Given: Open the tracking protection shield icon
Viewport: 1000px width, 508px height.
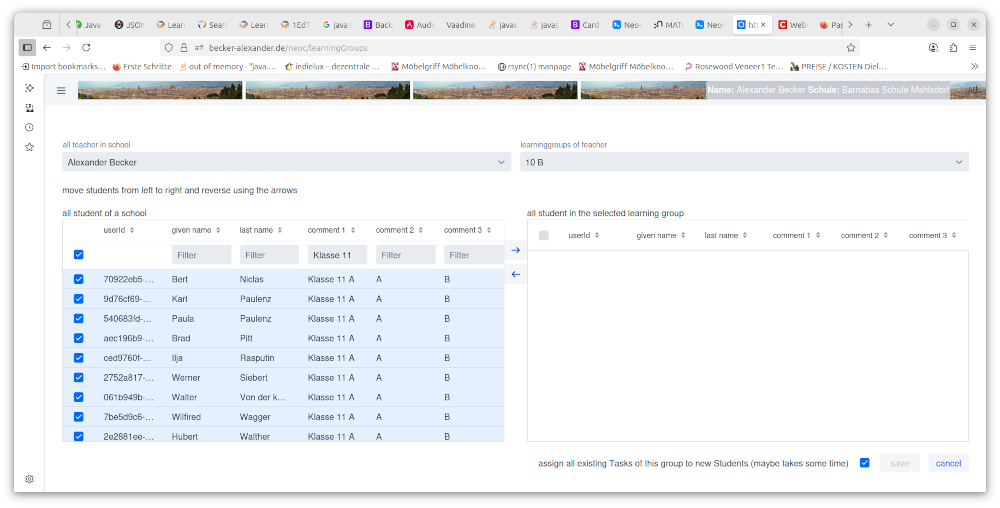Looking at the screenshot, I should click(x=168, y=47).
